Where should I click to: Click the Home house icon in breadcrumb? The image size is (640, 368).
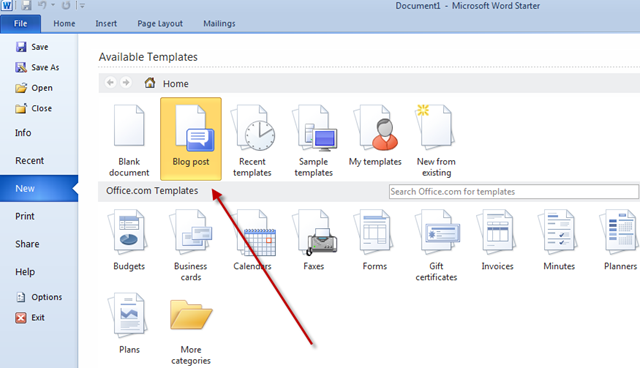coord(150,83)
